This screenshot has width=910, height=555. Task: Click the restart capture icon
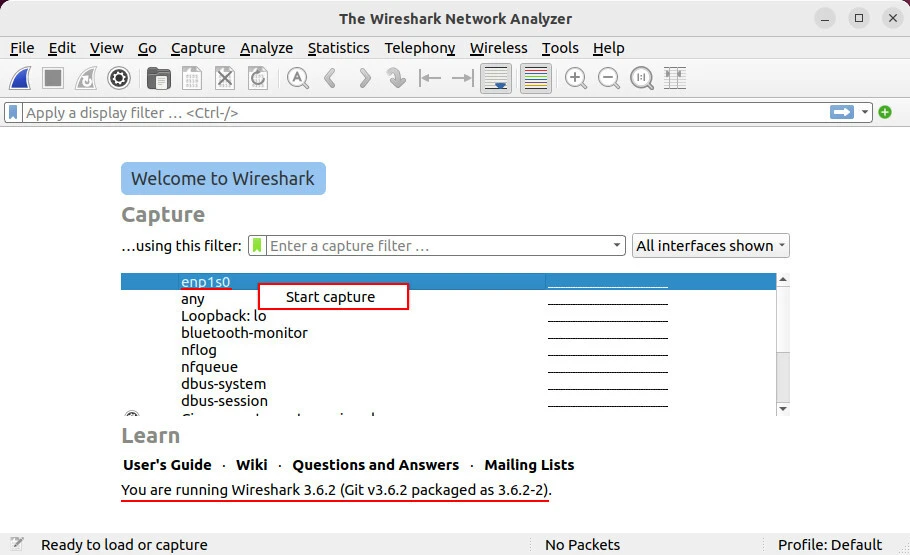[86, 78]
